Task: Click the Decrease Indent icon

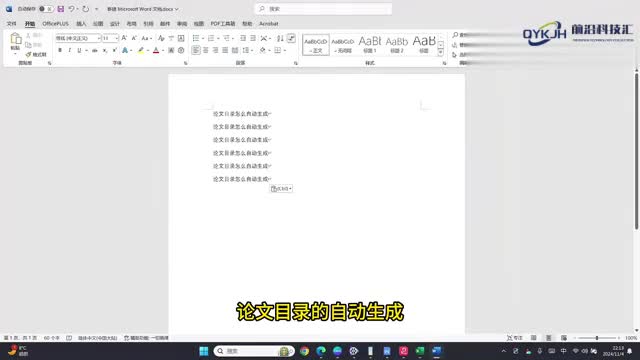Action: click(x=243, y=38)
